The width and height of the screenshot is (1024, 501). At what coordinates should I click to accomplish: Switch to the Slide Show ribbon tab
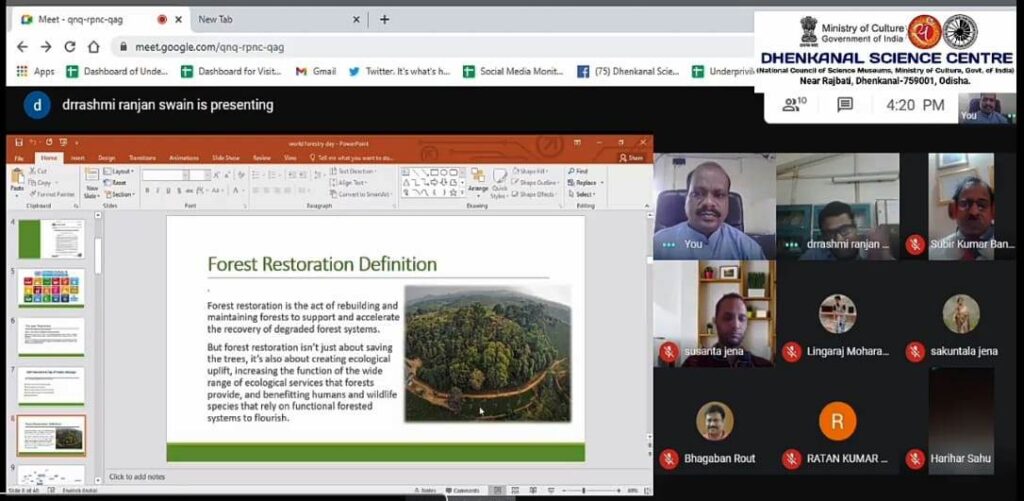click(x=225, y=158)
